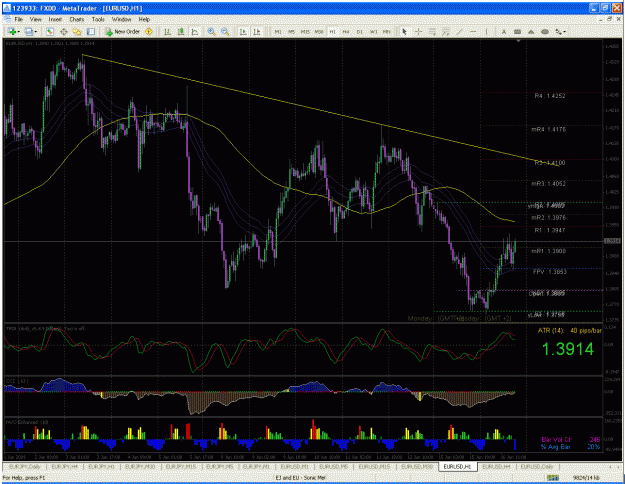
Task: Select the W1 timeframe button
Action: coord(373,31)
